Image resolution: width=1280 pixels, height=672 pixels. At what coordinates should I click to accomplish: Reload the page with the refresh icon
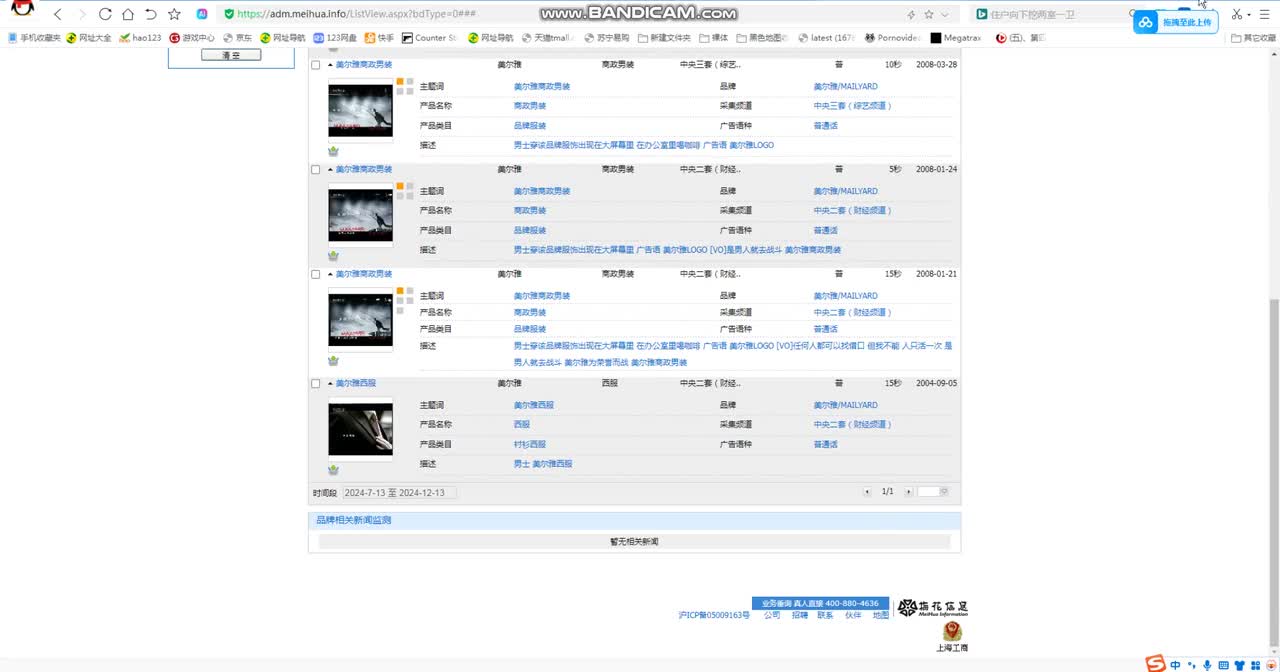point(105,14)
